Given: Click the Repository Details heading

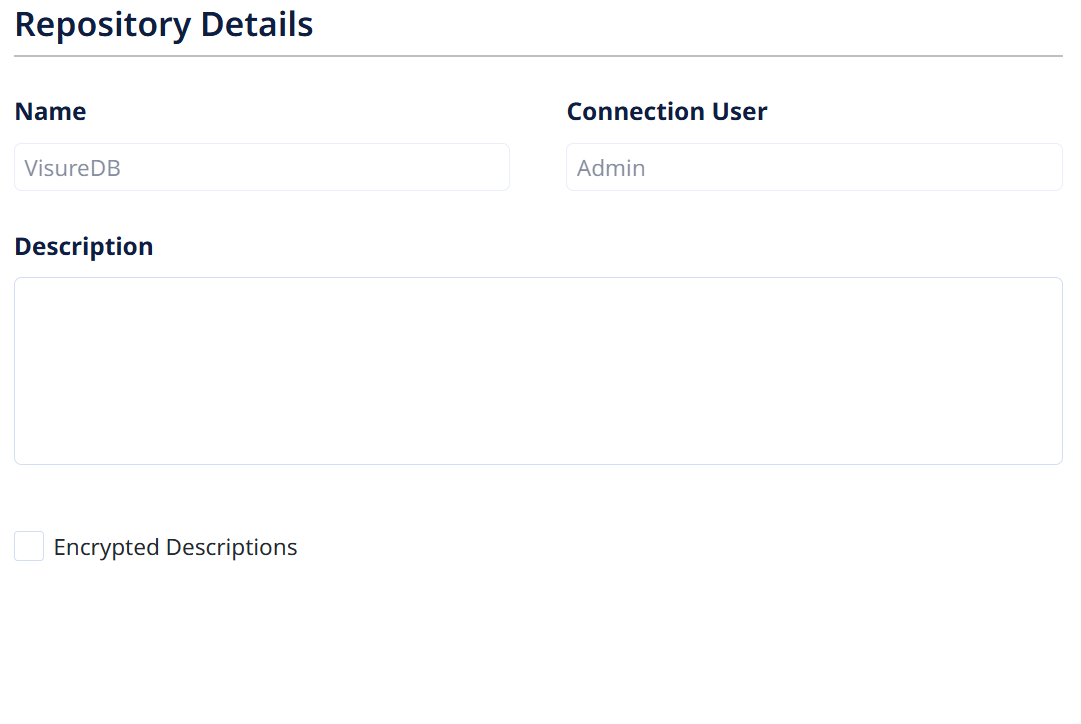Looking at the screenshot, I should pos(163,25).
